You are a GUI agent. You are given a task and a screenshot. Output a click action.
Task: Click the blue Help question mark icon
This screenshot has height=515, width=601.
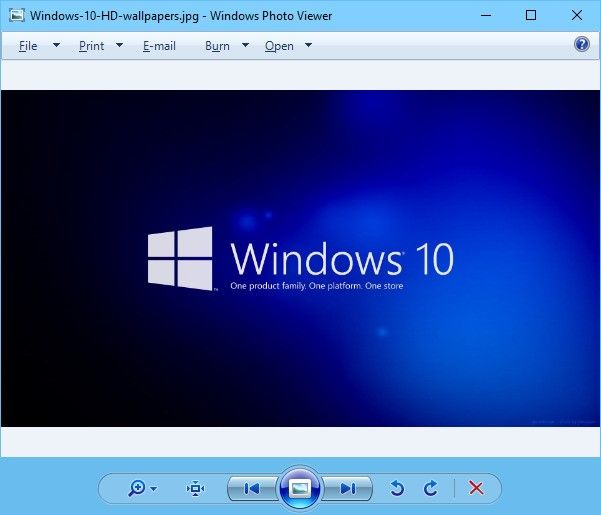pyautogui.click(x=582, y=44)
